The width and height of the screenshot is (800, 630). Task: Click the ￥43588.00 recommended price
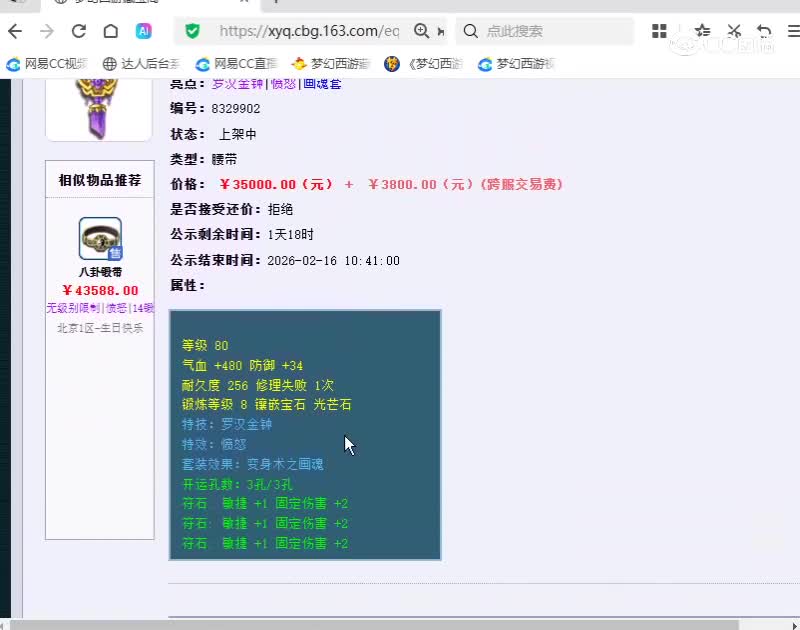(101, 291)
